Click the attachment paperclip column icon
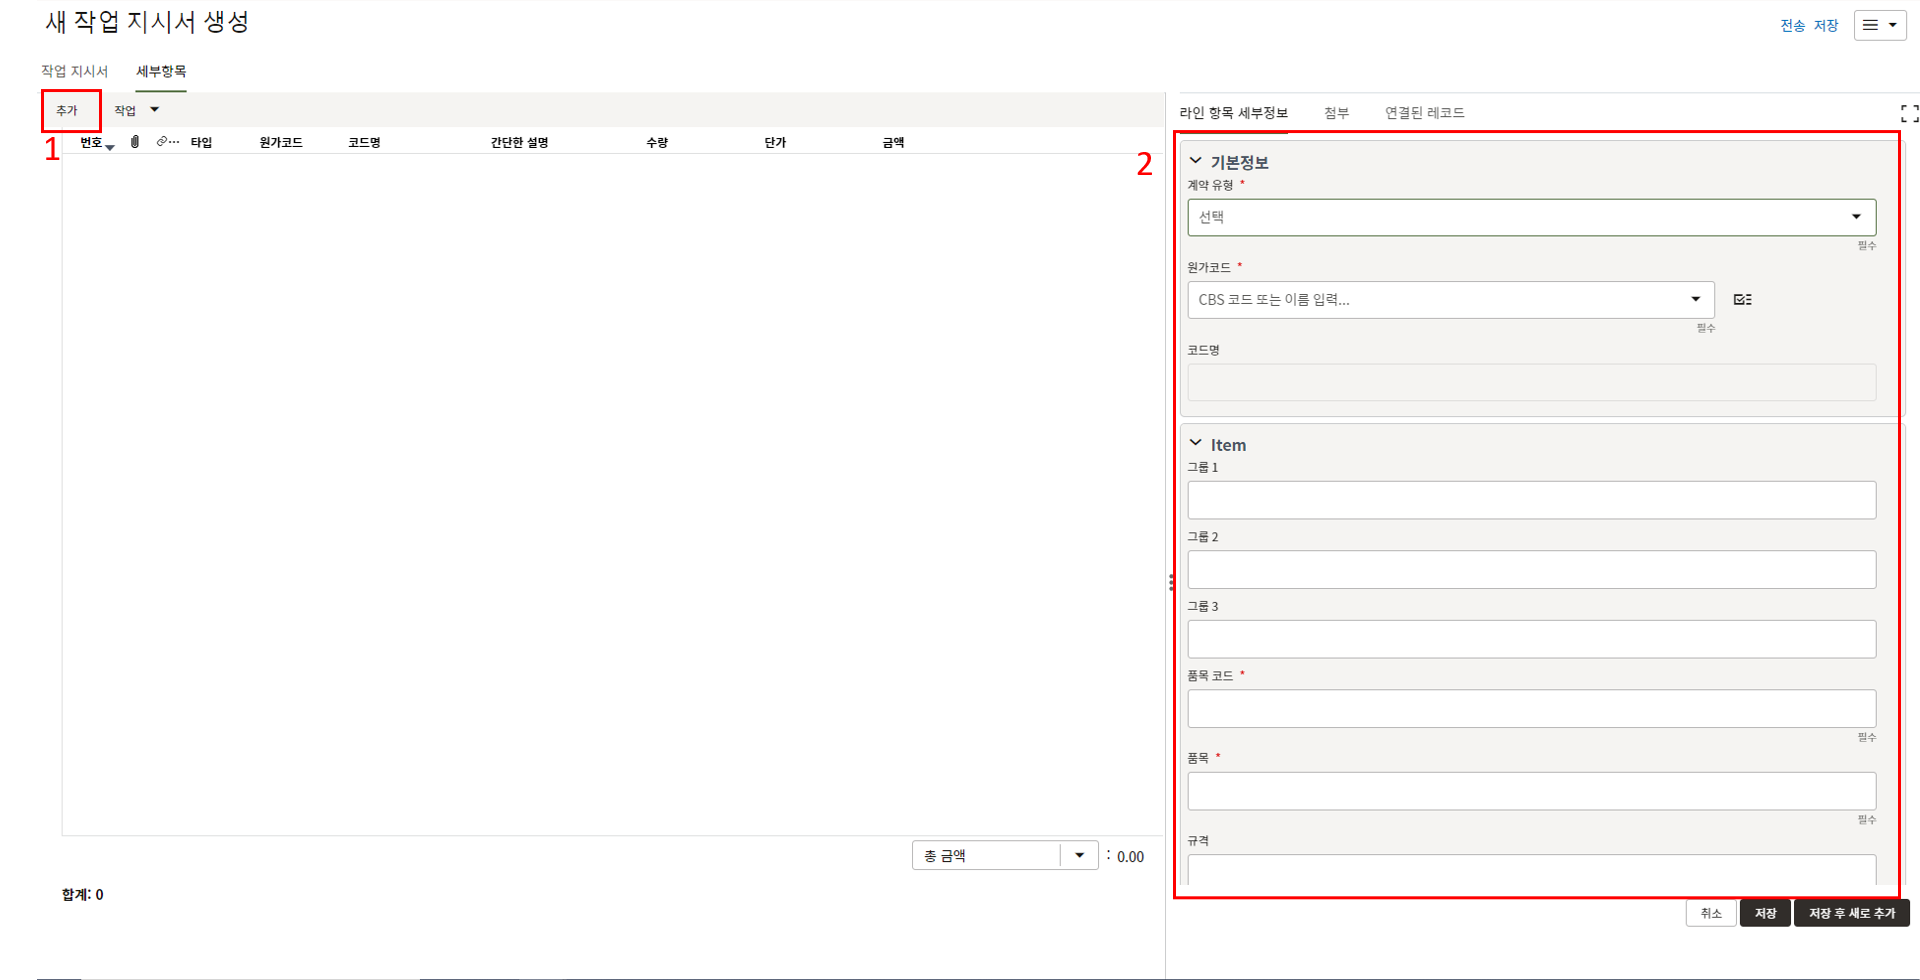This screenshot has width=1920, height=980. pos(135,142)
